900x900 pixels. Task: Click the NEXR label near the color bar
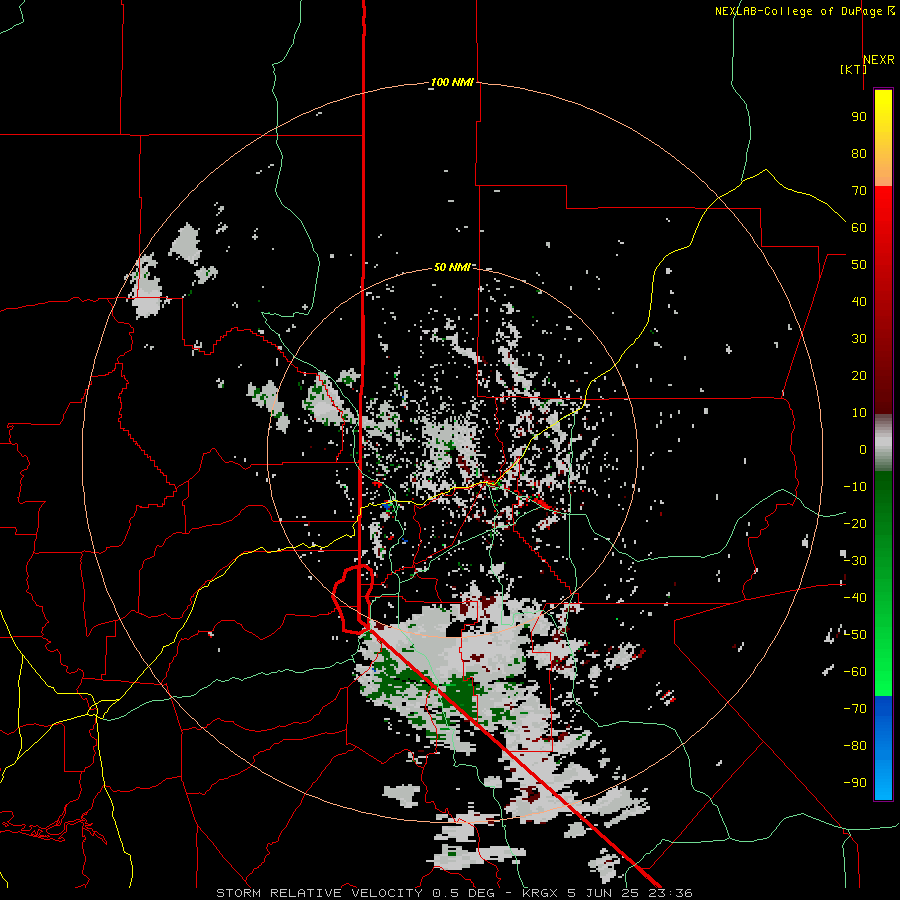pos(879,60)
